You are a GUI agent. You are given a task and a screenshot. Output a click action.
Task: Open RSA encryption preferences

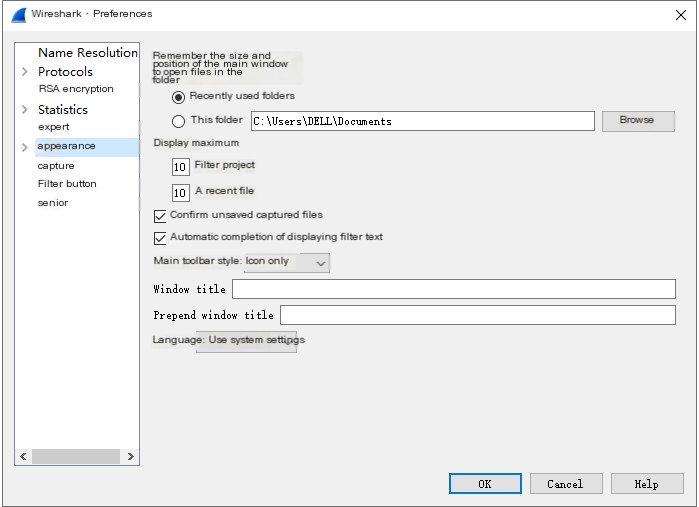[76, 89]
